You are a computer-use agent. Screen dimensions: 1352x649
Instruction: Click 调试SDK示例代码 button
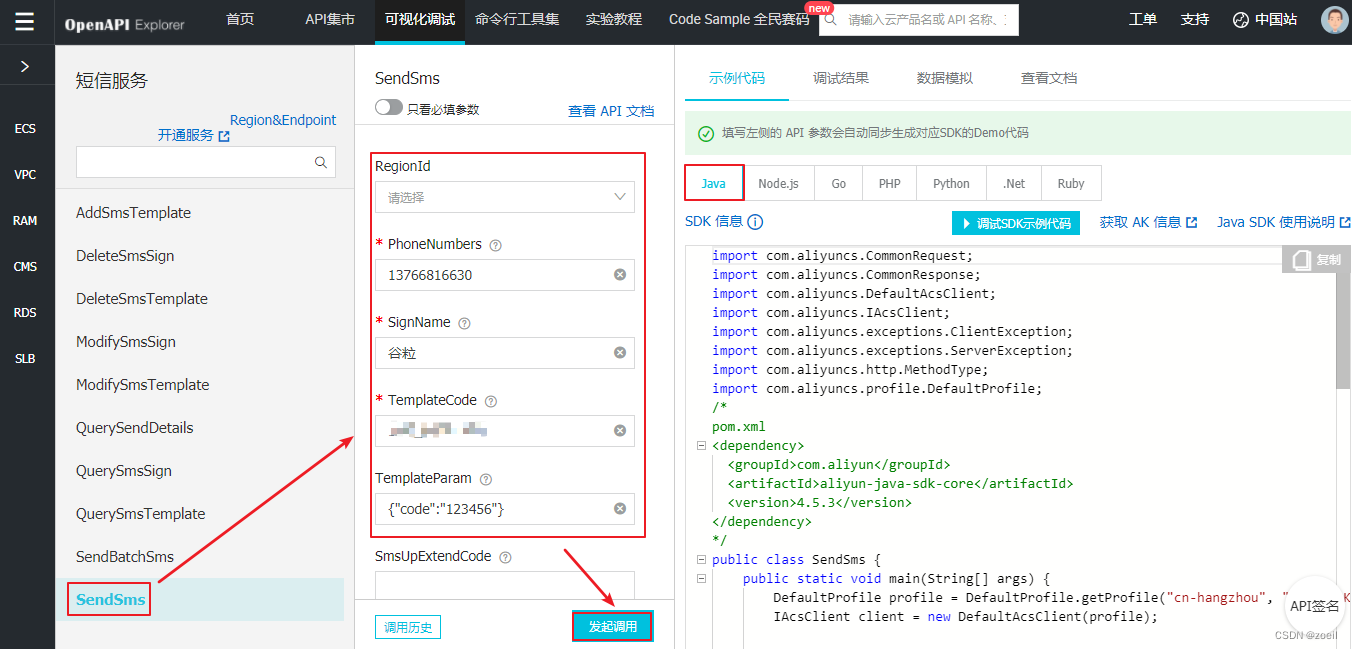click(x=1016, y=223)
